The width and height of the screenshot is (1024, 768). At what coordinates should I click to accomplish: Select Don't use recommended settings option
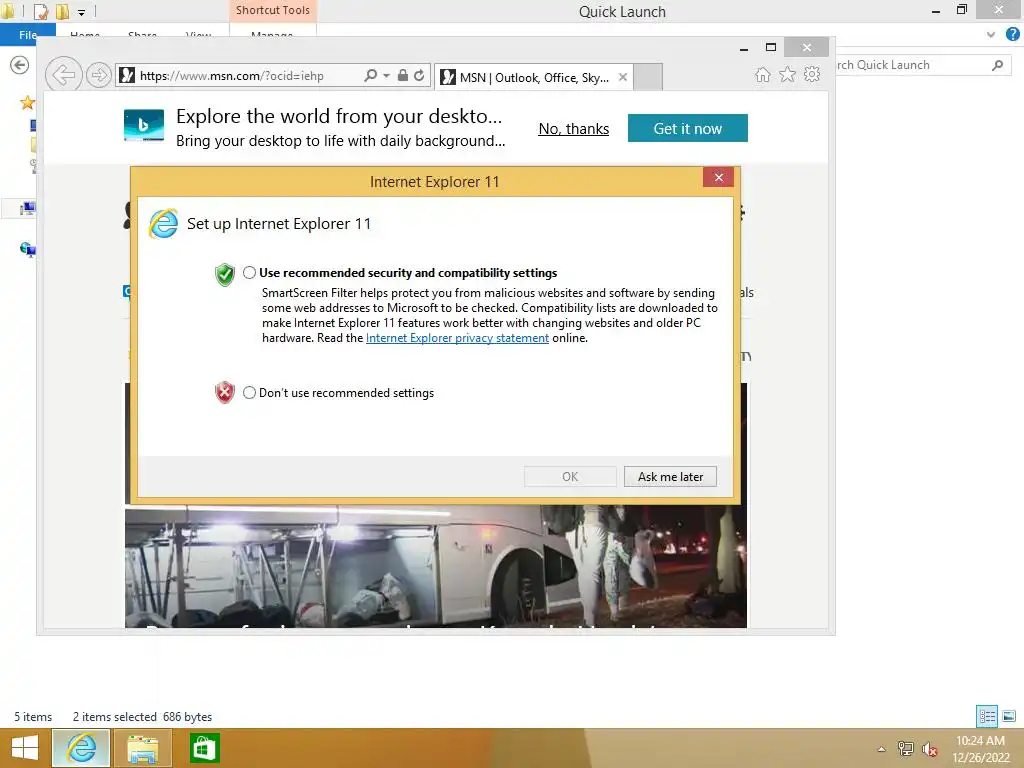[x=249, y=392]
